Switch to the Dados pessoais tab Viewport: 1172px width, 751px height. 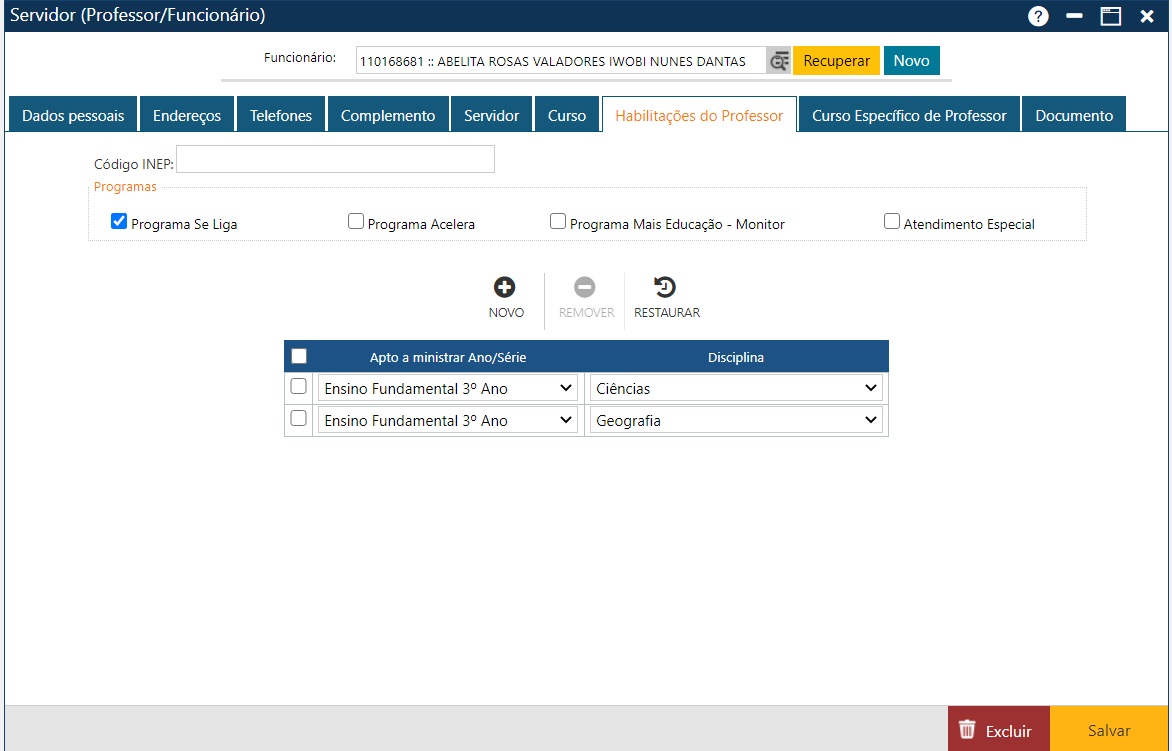(73, 116)
